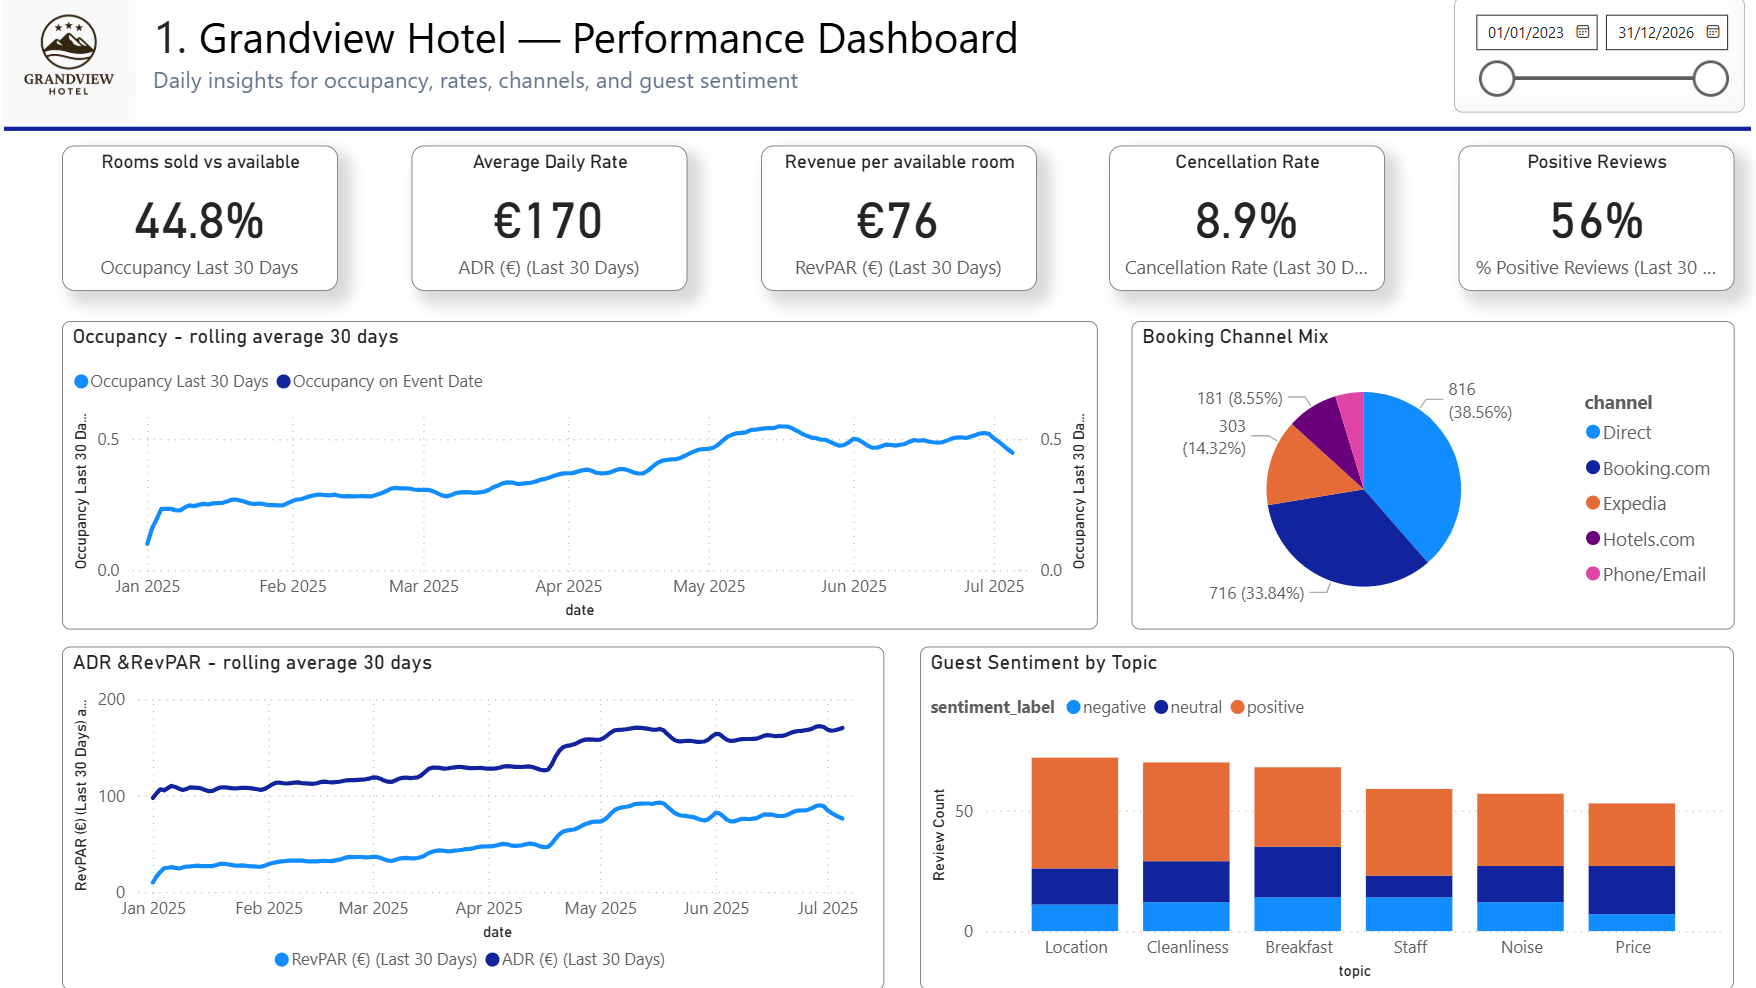
Task: Open the end date calendar picker
Action: tap(1714, 31)
